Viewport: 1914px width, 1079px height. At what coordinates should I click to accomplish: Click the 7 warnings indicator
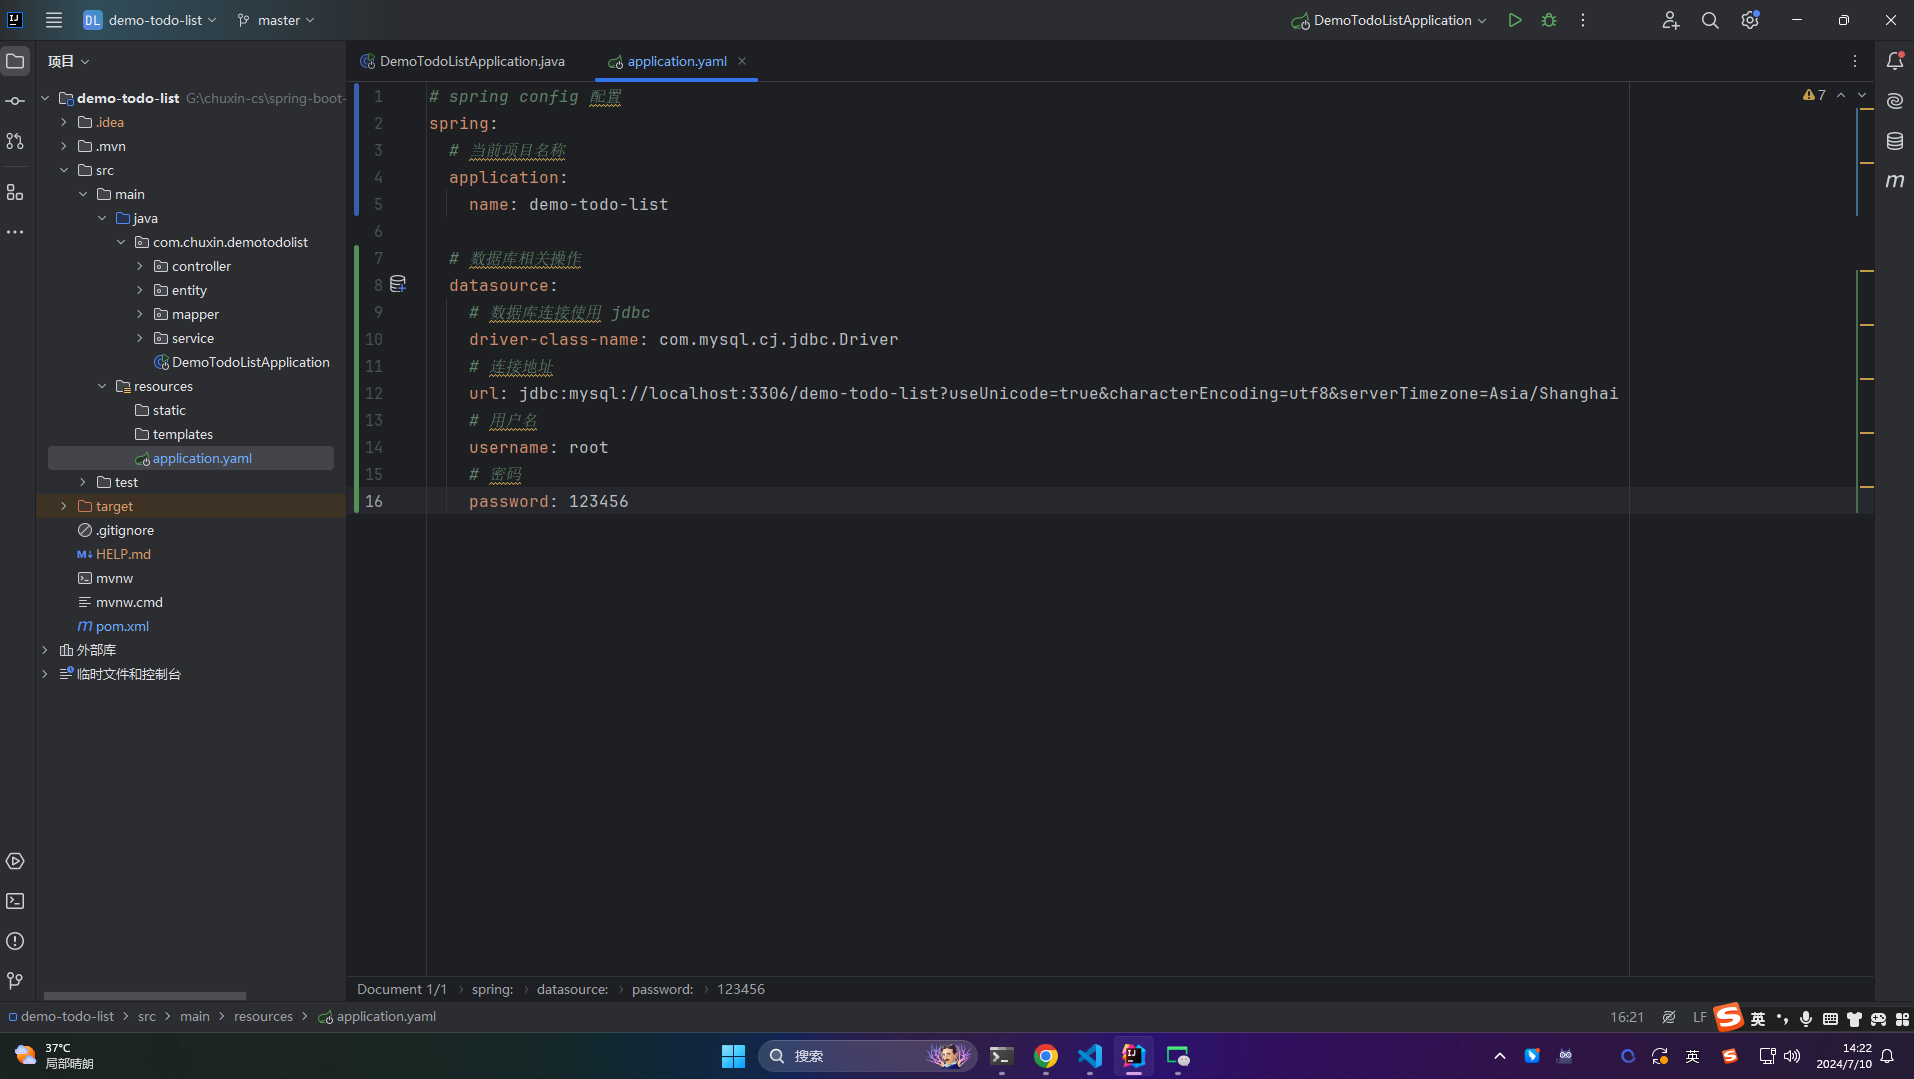coord(1814,95)
